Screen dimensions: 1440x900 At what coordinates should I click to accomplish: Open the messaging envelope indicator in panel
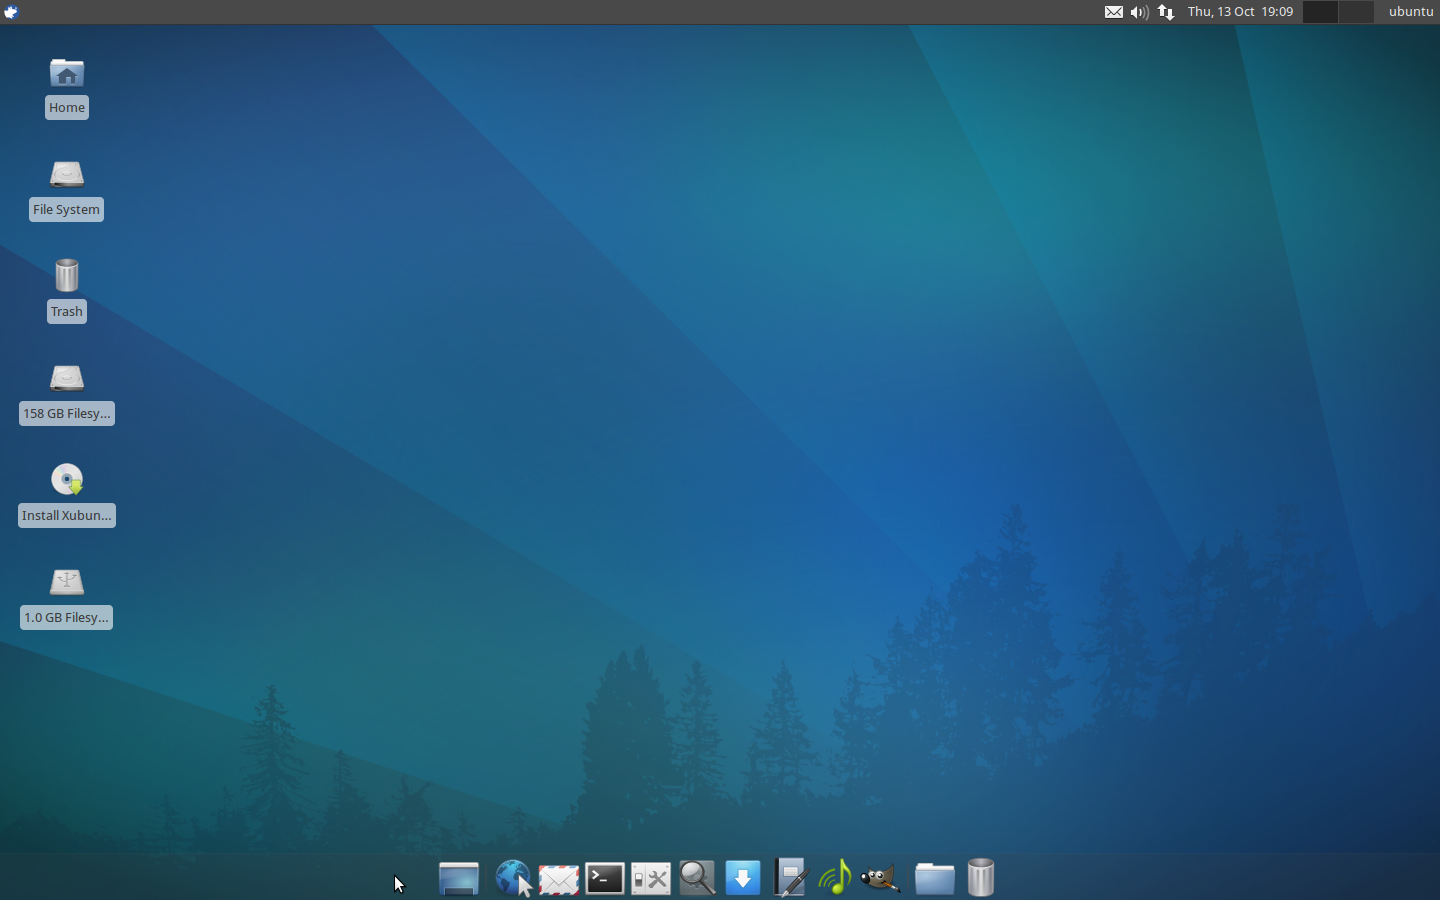(1113, 12)
